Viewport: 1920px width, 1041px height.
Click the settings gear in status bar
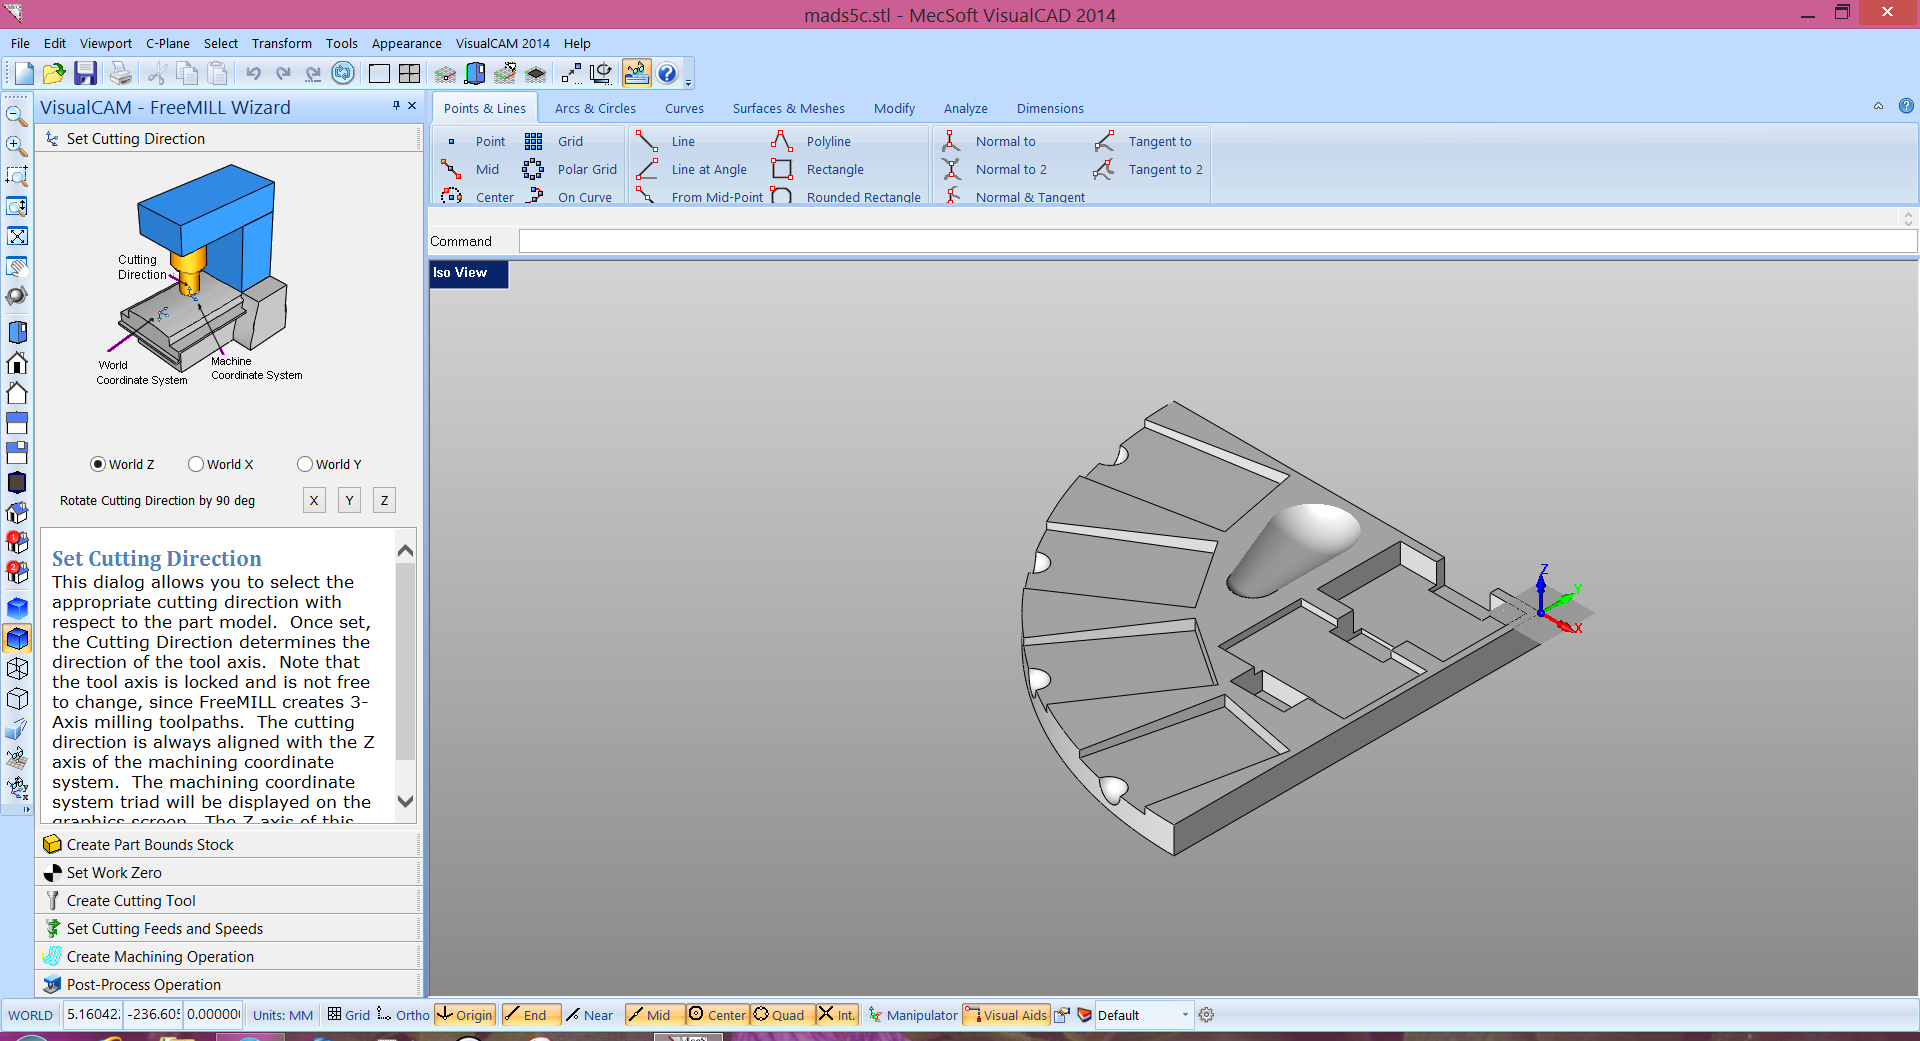(1206, 1015)
